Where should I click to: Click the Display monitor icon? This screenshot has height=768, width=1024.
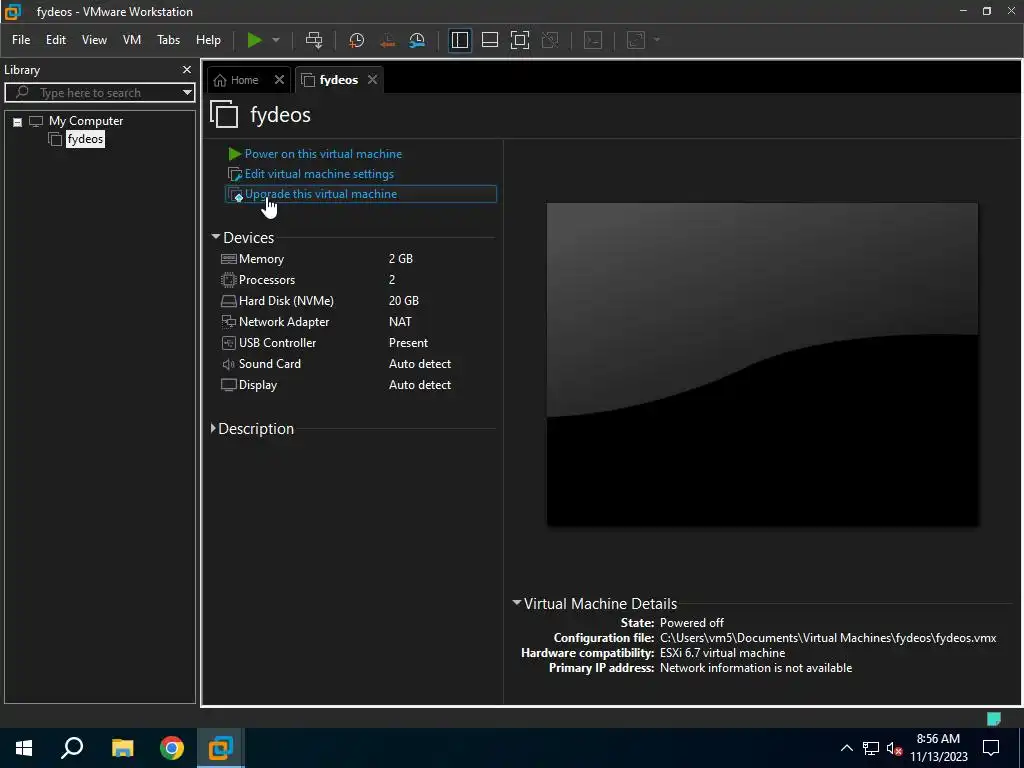click(x=229, y=385)
